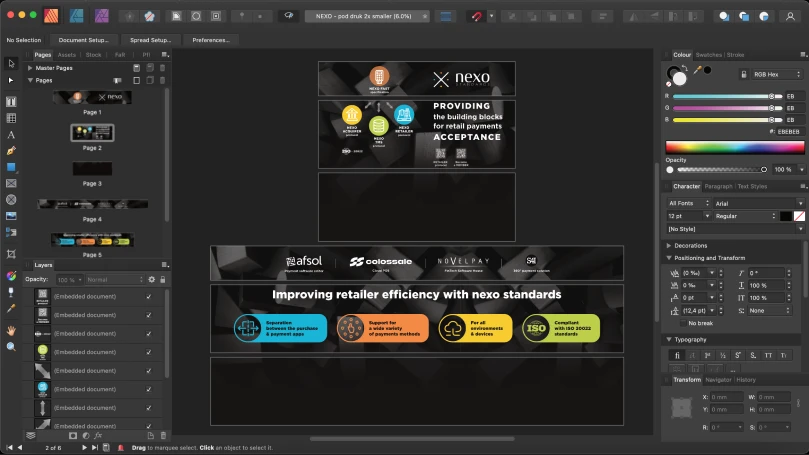Open layer blend options gear icon
The width and height of the screenshot is (809, 455).
point(151,279)
